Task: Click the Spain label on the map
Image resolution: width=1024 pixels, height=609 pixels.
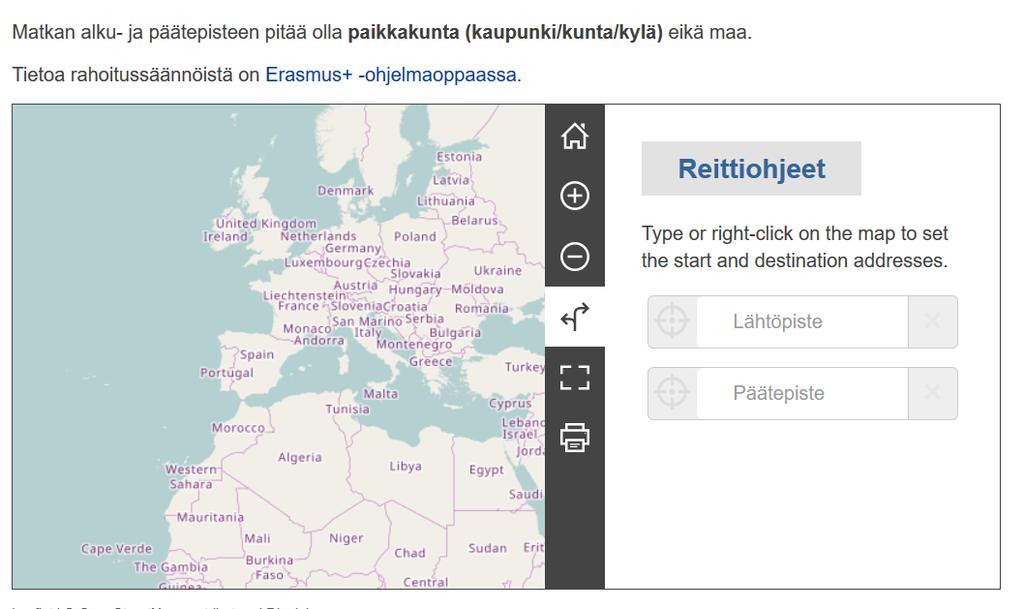Action: tap(257, 354)
